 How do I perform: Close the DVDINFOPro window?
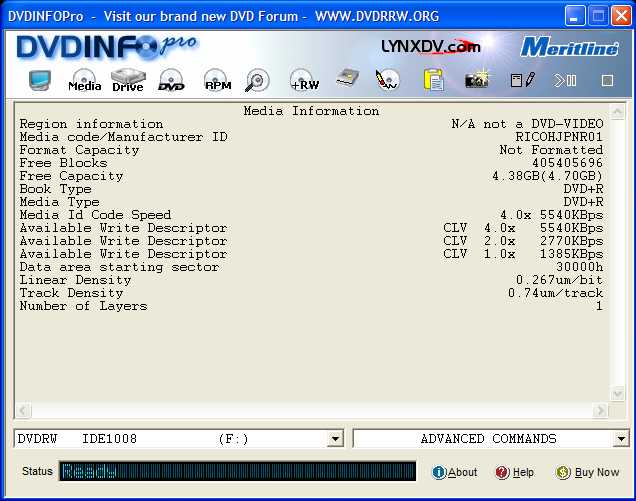tap(621, 16)
